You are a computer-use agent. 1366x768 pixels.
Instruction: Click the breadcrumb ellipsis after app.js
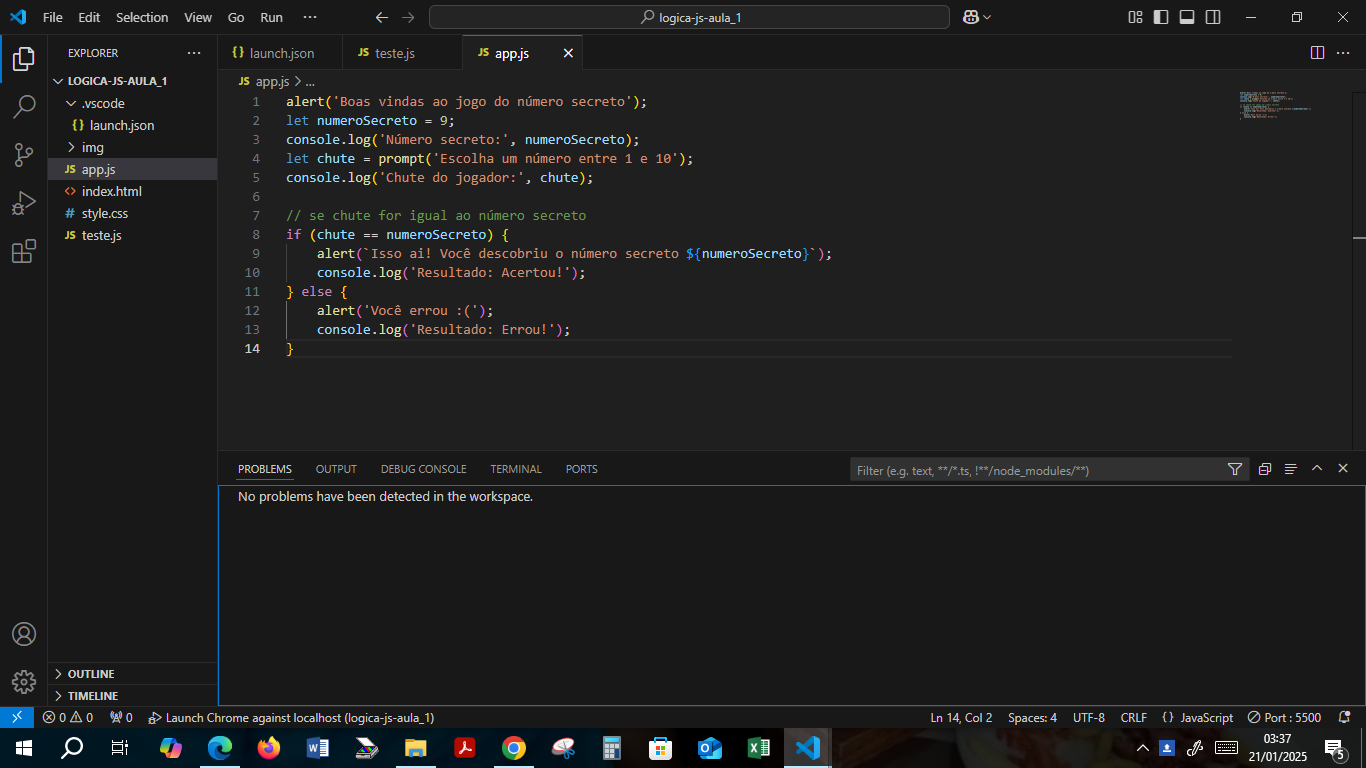point(310,82)
